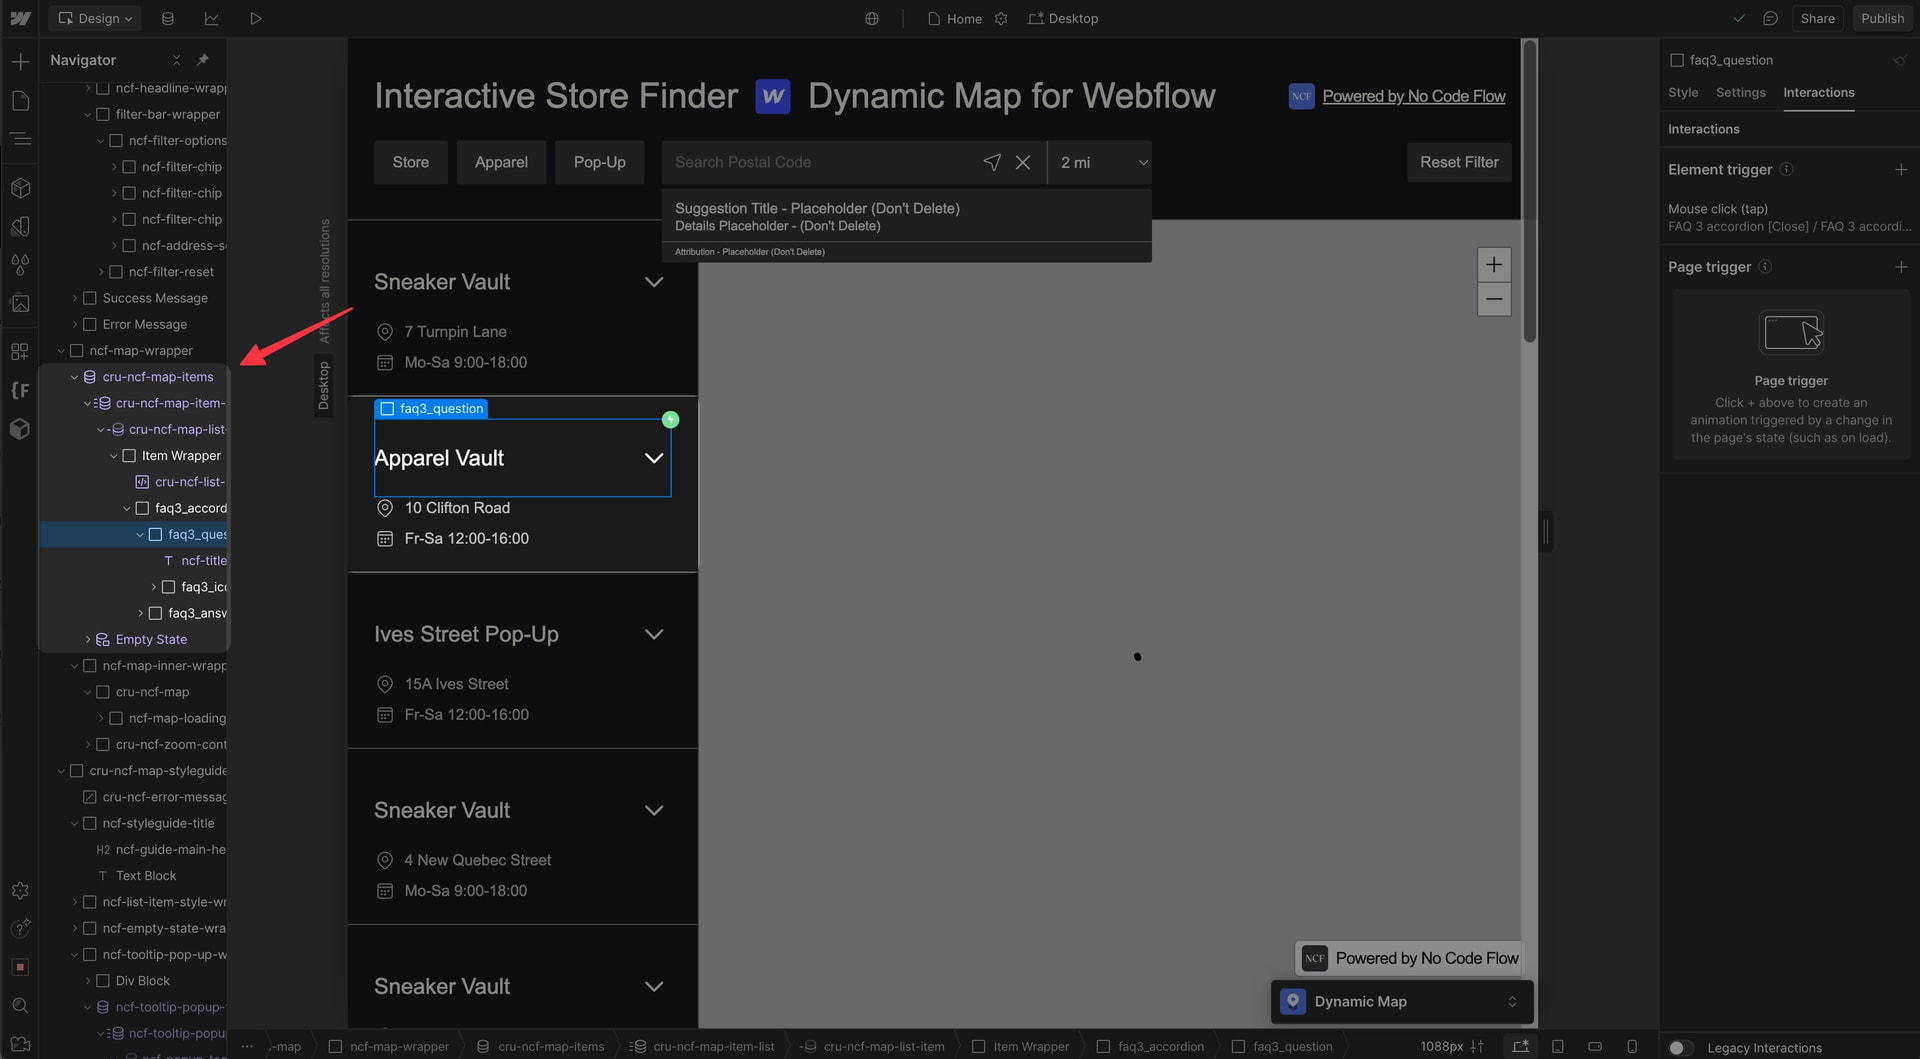Zoom in on the map with plus
Screen dimensions: 1920x1059
(x=1494, y=265)
